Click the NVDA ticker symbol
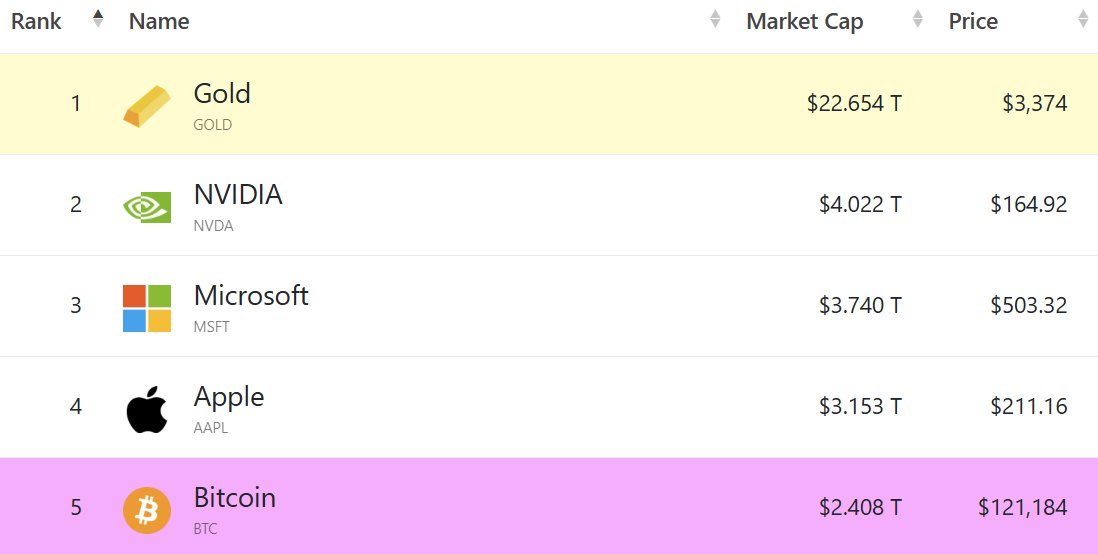The width and height of the screenshot is (1098, 554). [214, 226]
